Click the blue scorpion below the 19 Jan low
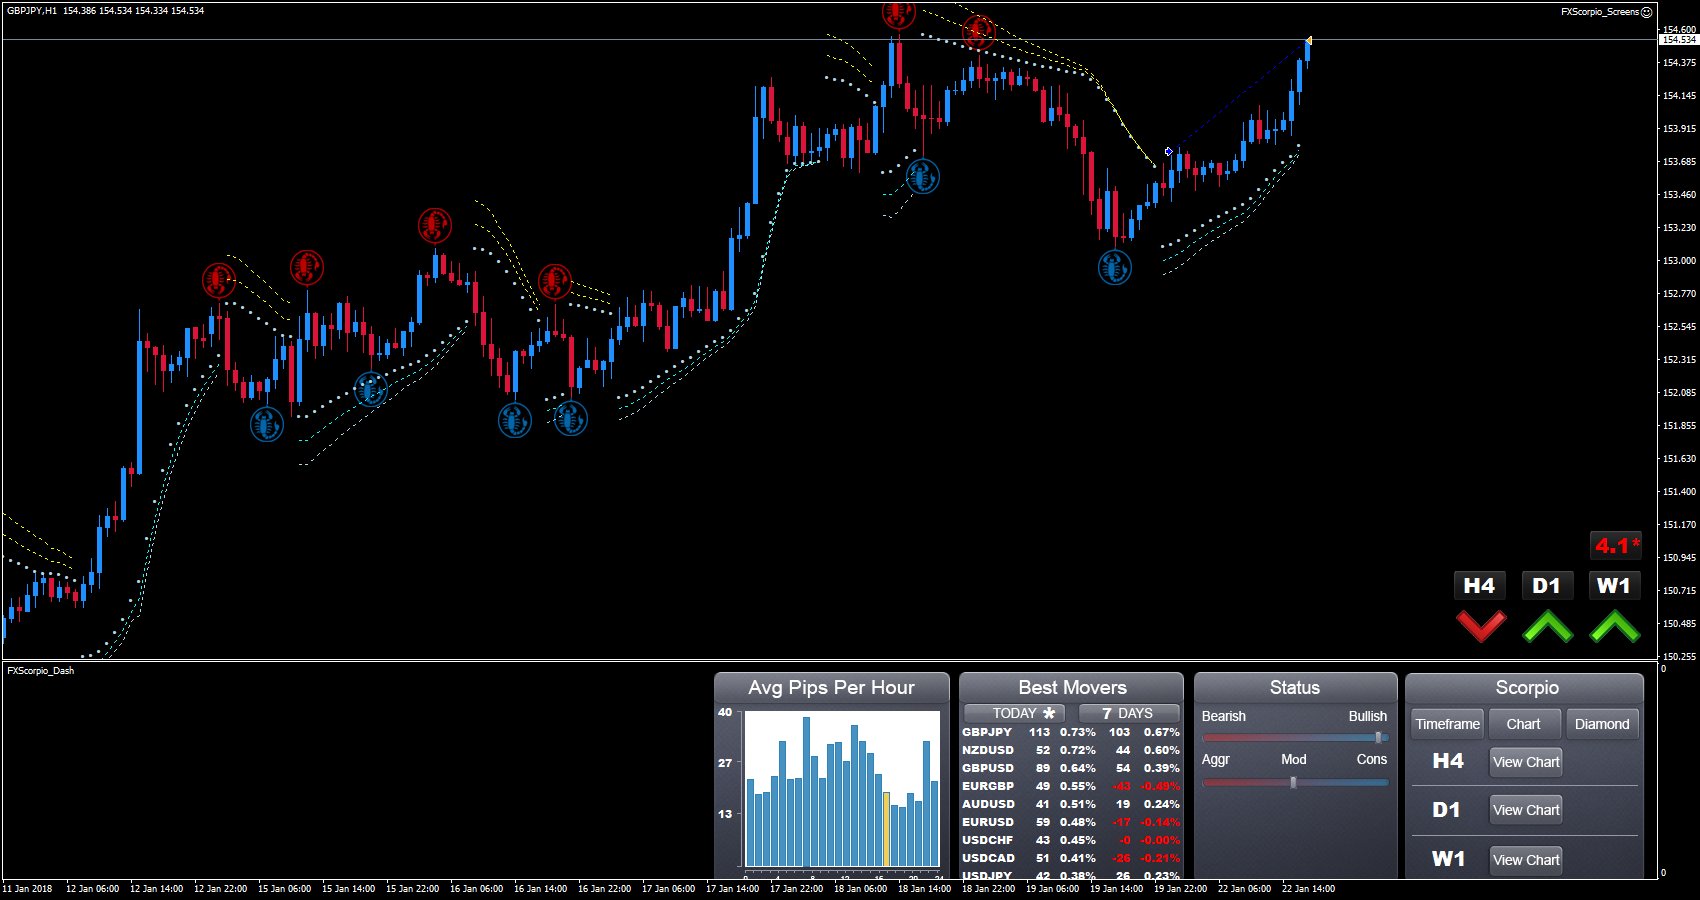 1114,267
